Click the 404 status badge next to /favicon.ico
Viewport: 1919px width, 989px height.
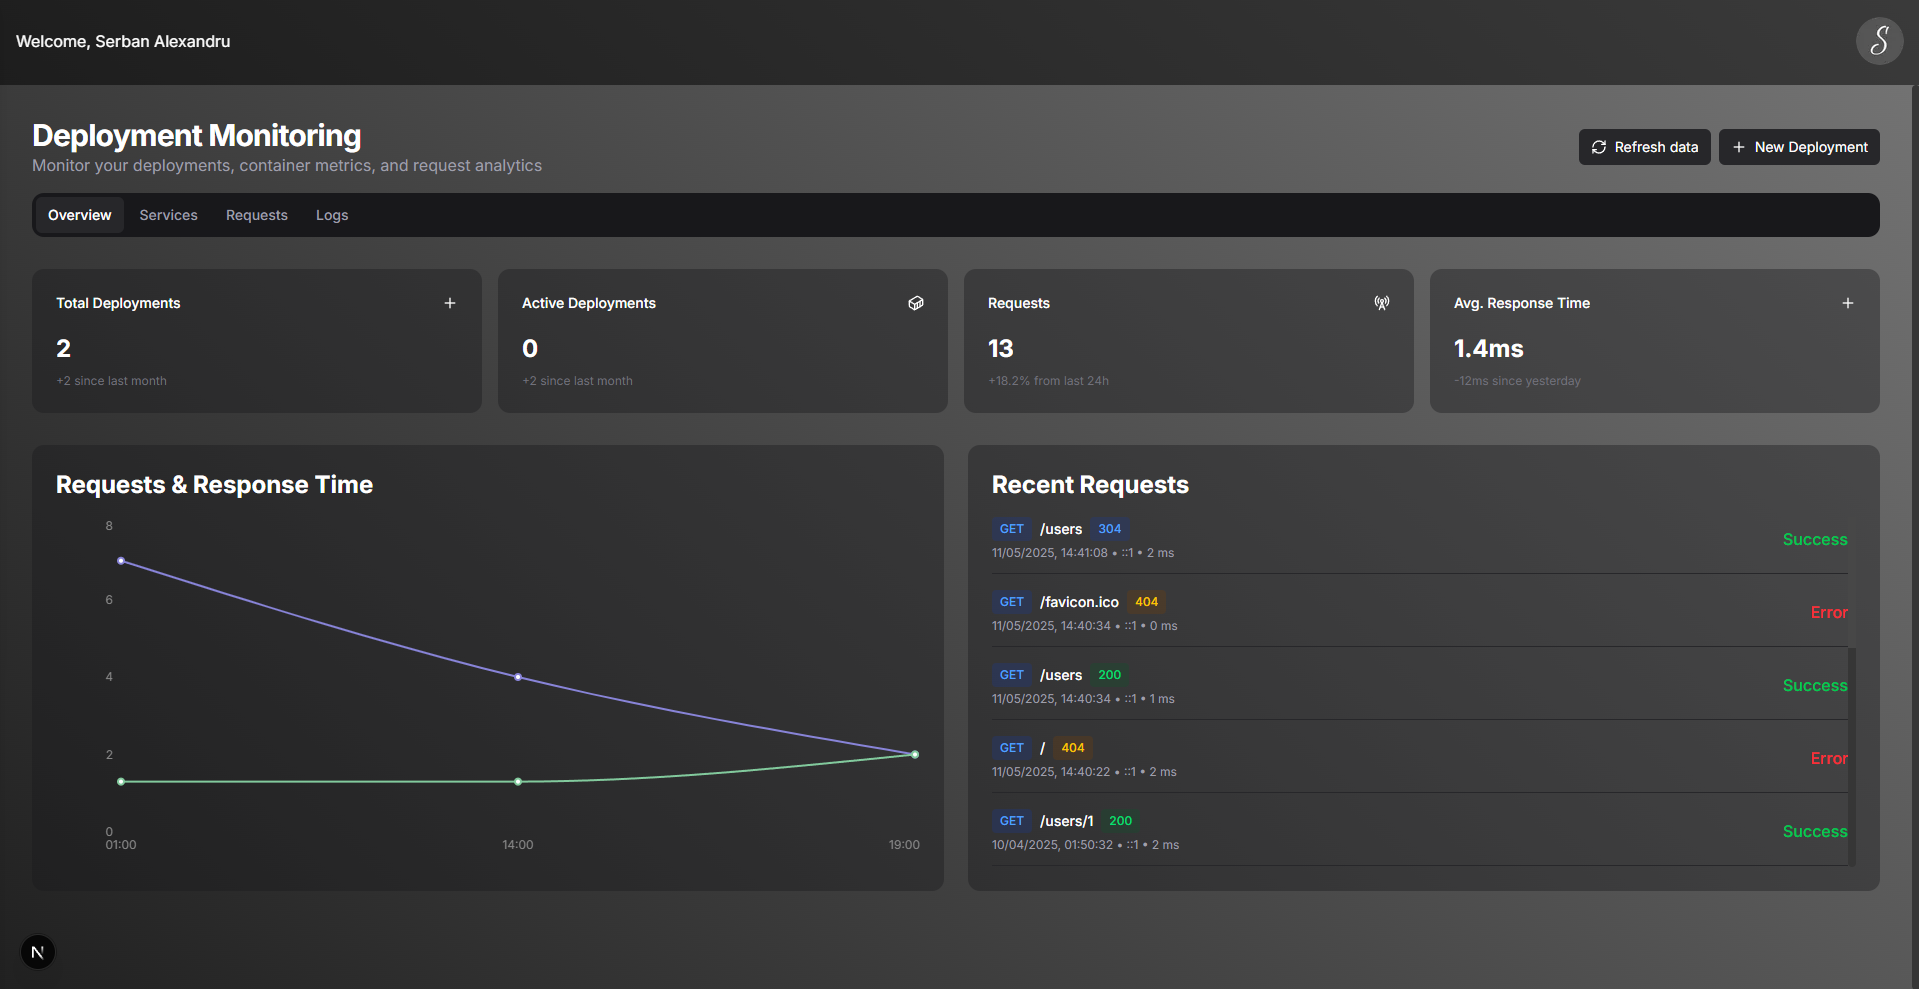click(x=1146, y=601)
